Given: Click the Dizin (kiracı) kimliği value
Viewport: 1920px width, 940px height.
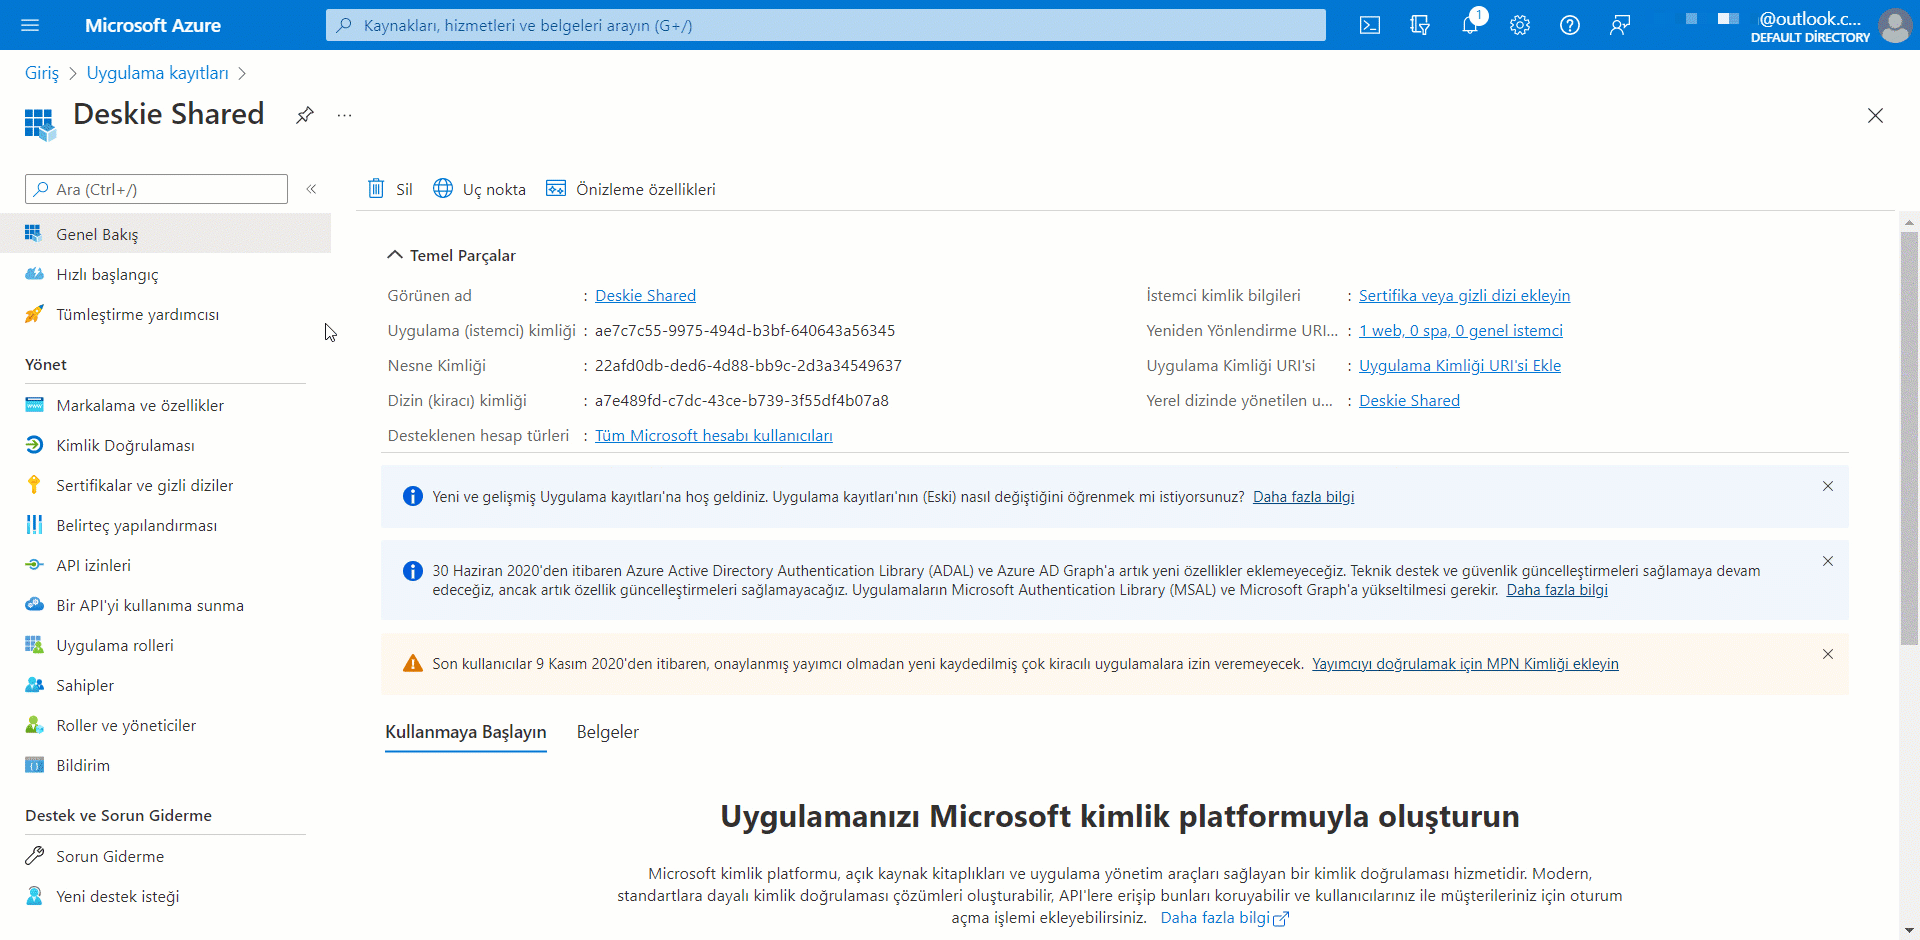Looking at the screenshot, I should [742, 400].
